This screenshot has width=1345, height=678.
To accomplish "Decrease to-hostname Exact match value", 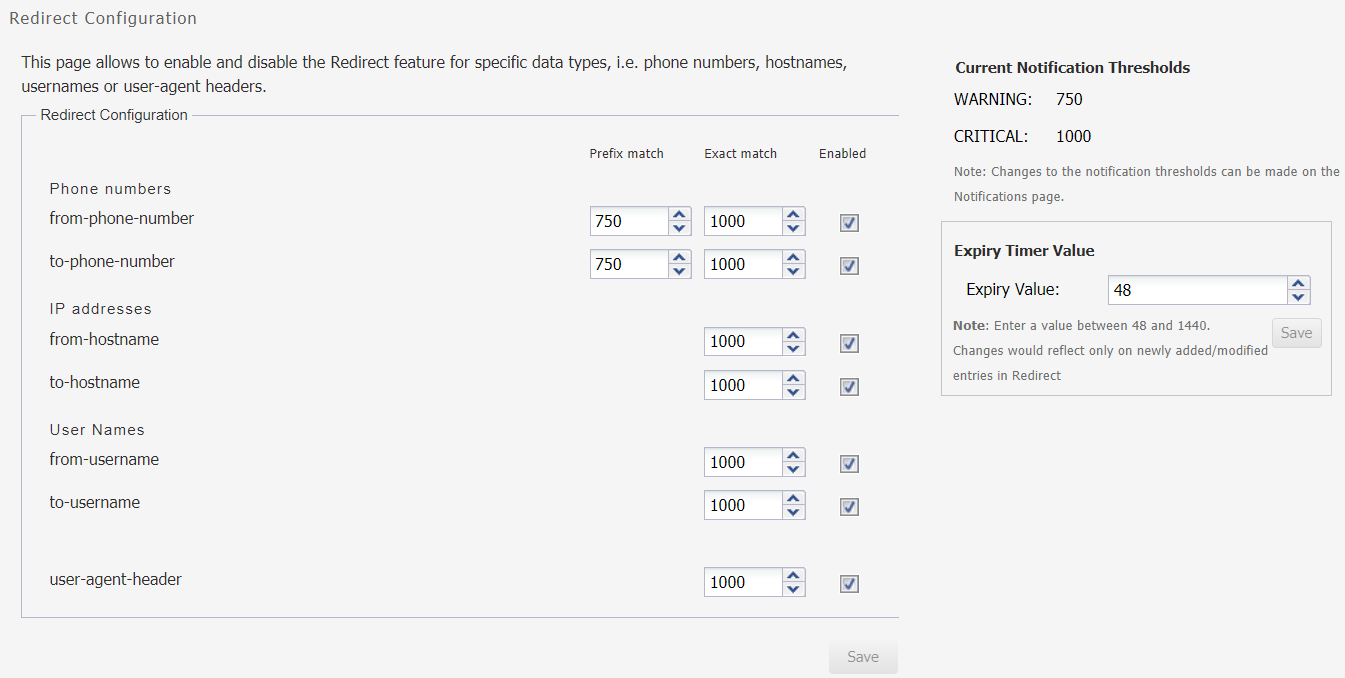I will (793, 393).
